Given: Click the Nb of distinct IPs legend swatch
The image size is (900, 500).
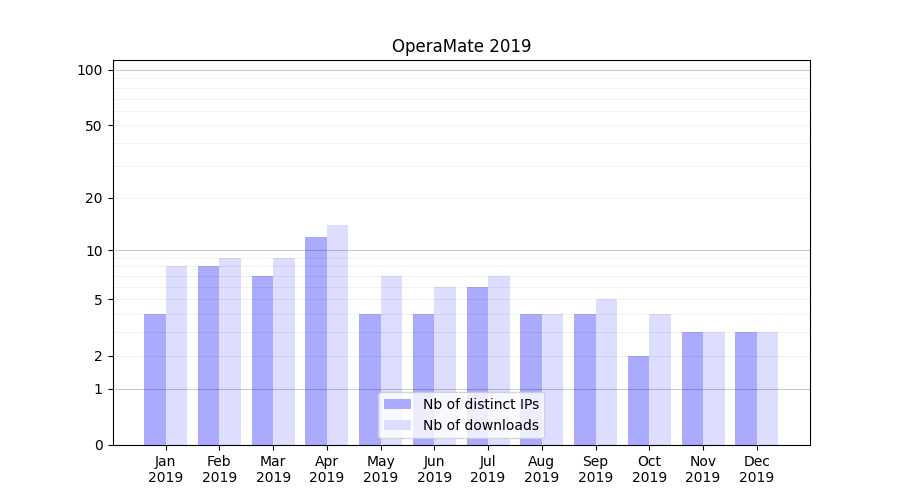Looking at the screenshot, I should click(x=397, y=404).
